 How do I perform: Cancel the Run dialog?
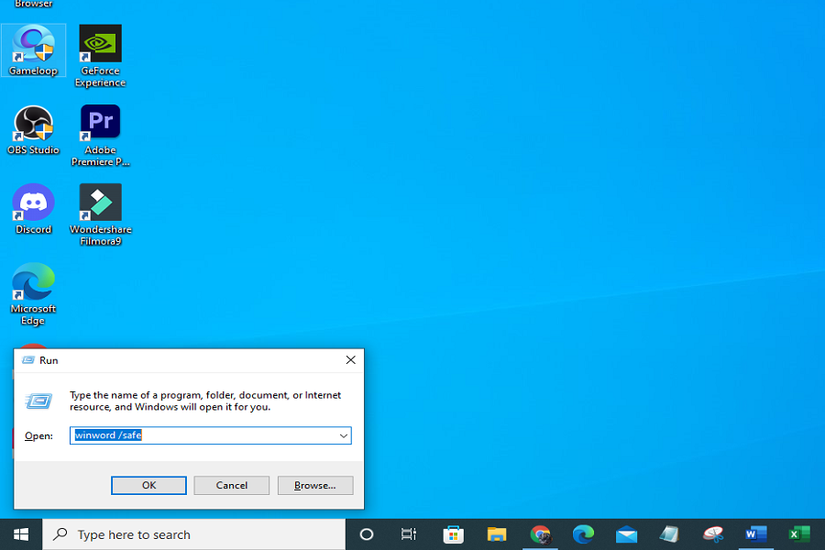click(232, 485)
